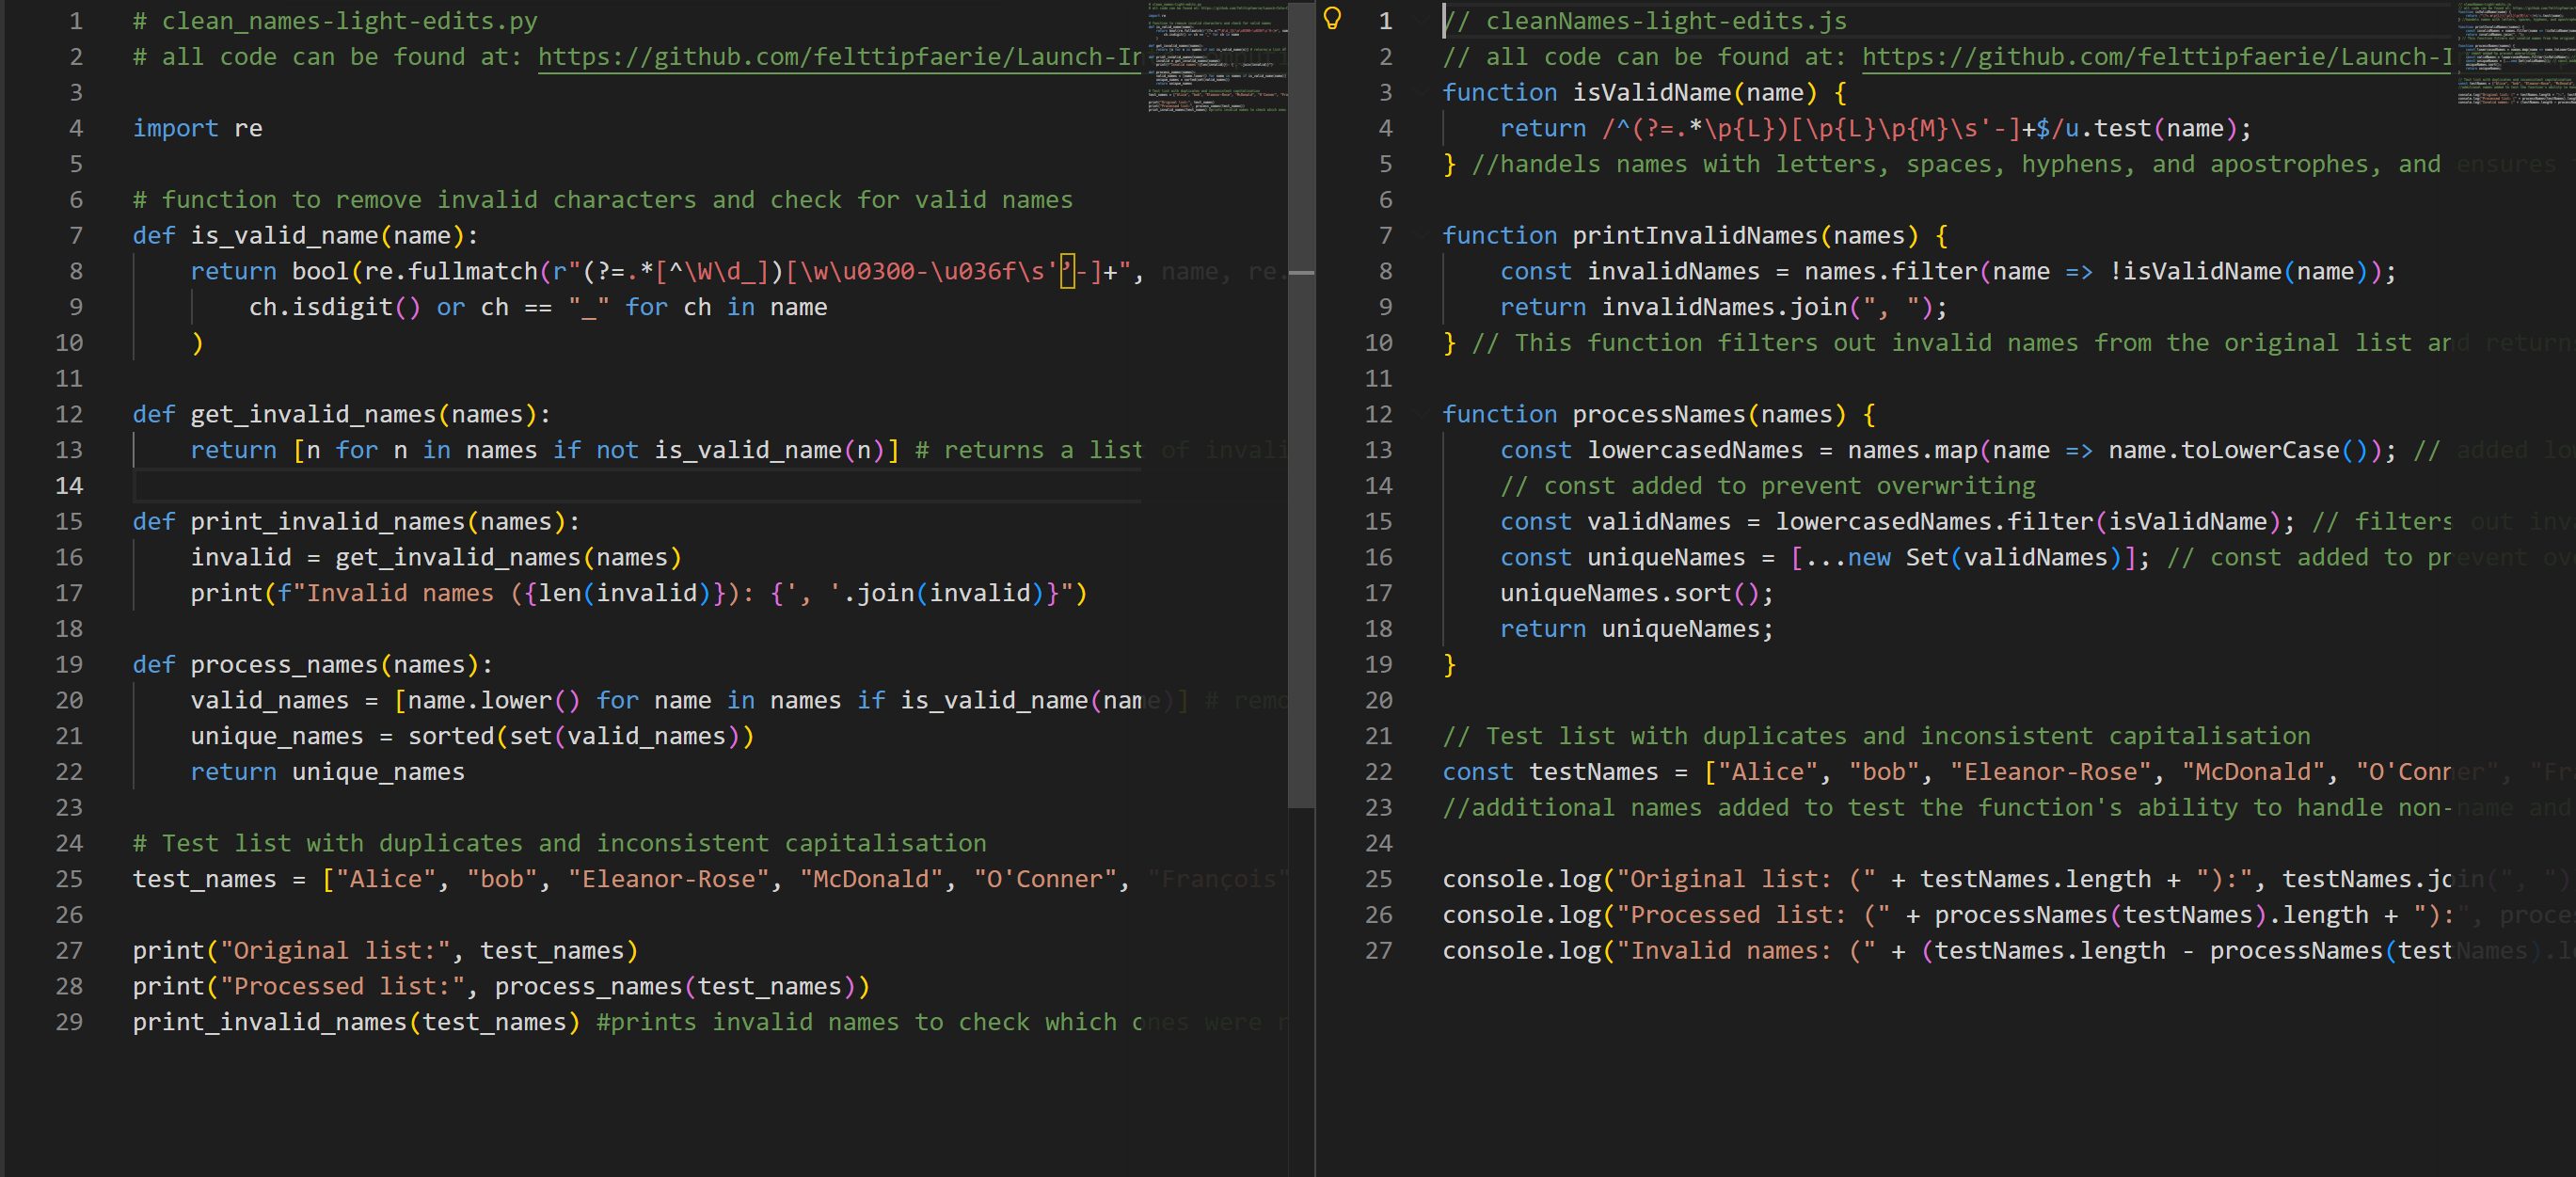The width and height of the screenshot is (2576, 1177).
Task: Click '# clean_names-light-edits.py' comment
Action: click(x=335, y=21)
